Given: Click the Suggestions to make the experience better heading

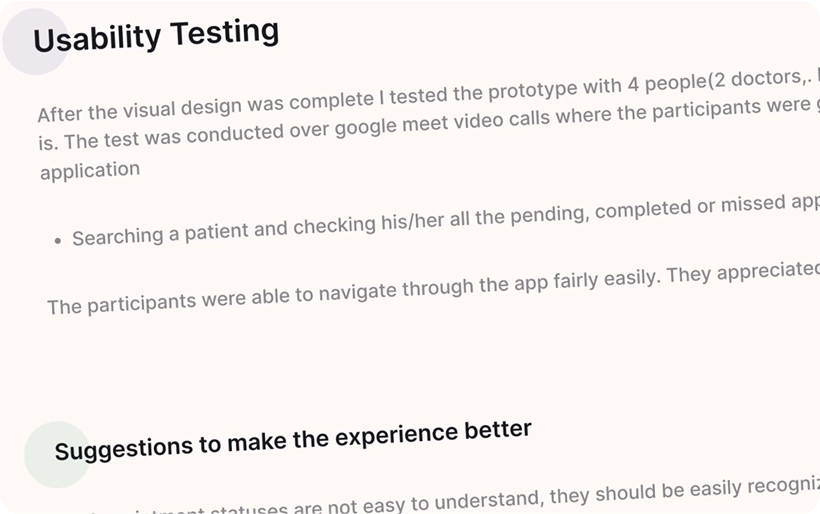Looking at the screenshot, I should coord(292,440).
